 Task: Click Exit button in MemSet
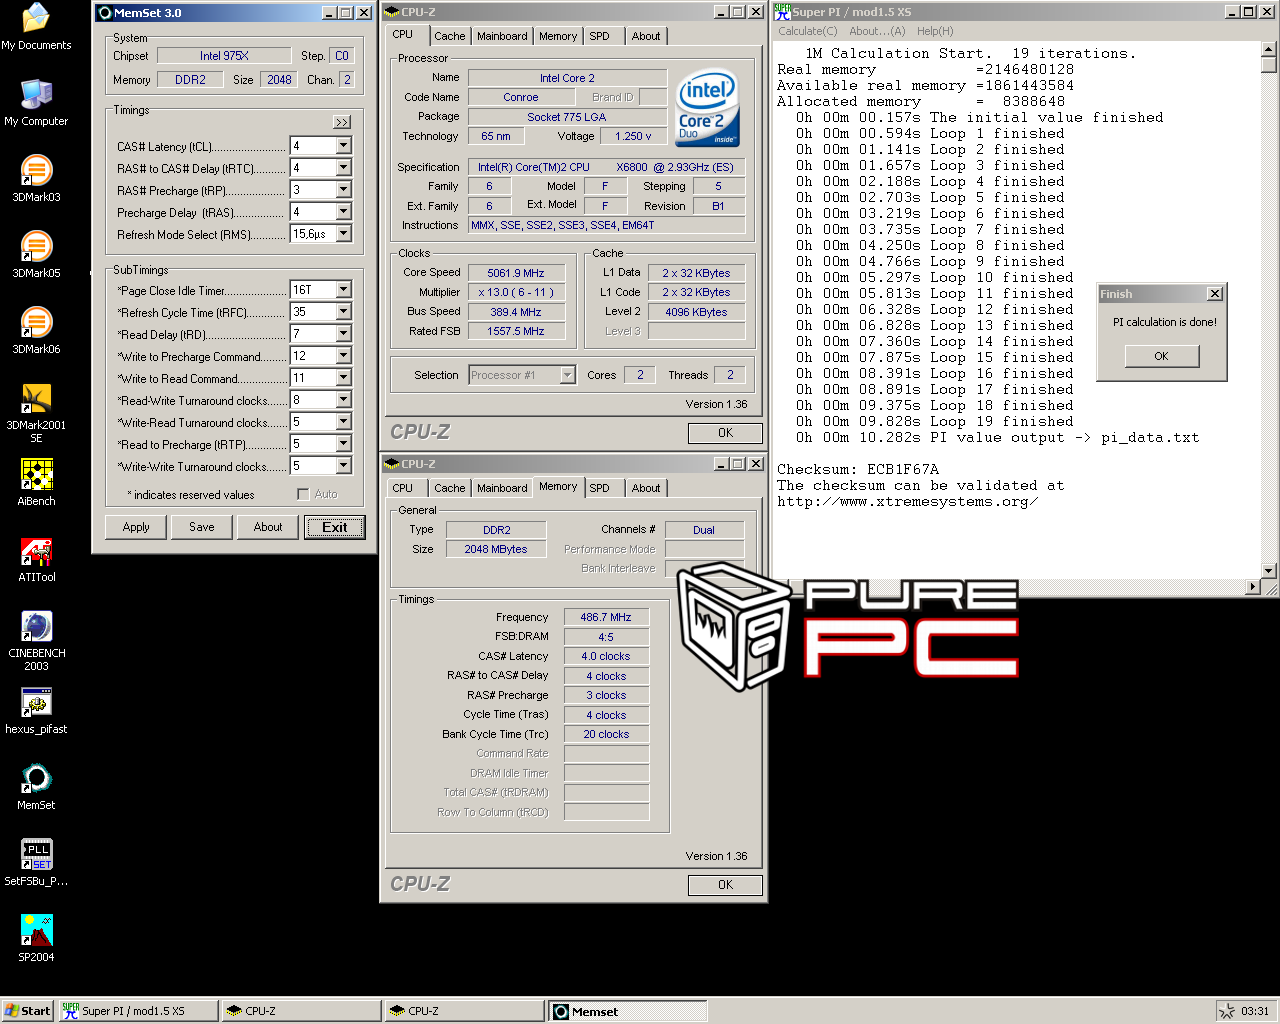[x=335, y=527]
